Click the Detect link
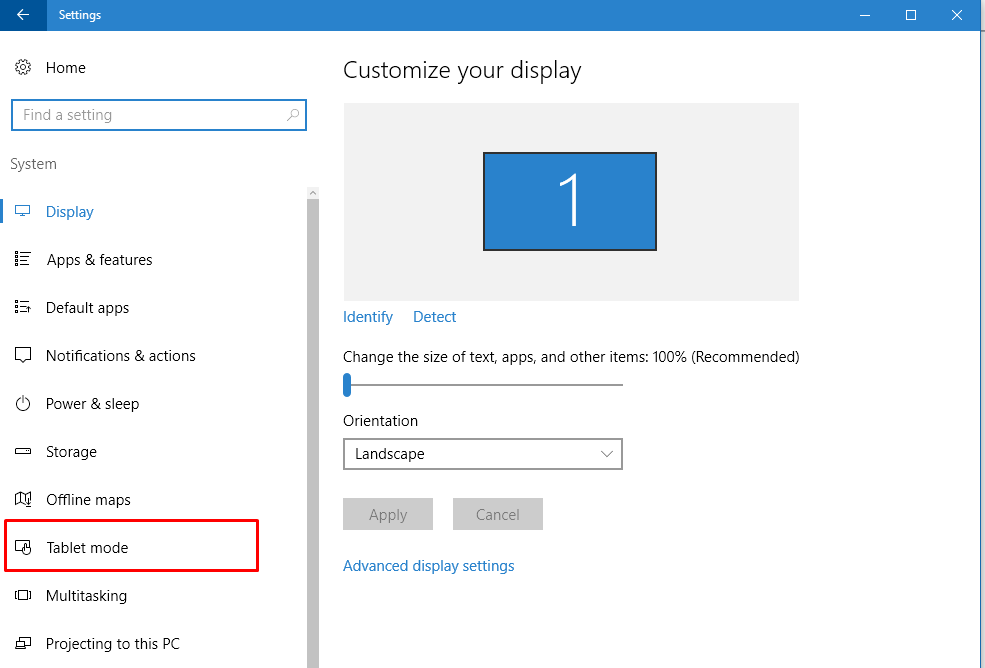The width and height of the screenshot is (985, 668). pyautogui.click(x=434, y=317)
